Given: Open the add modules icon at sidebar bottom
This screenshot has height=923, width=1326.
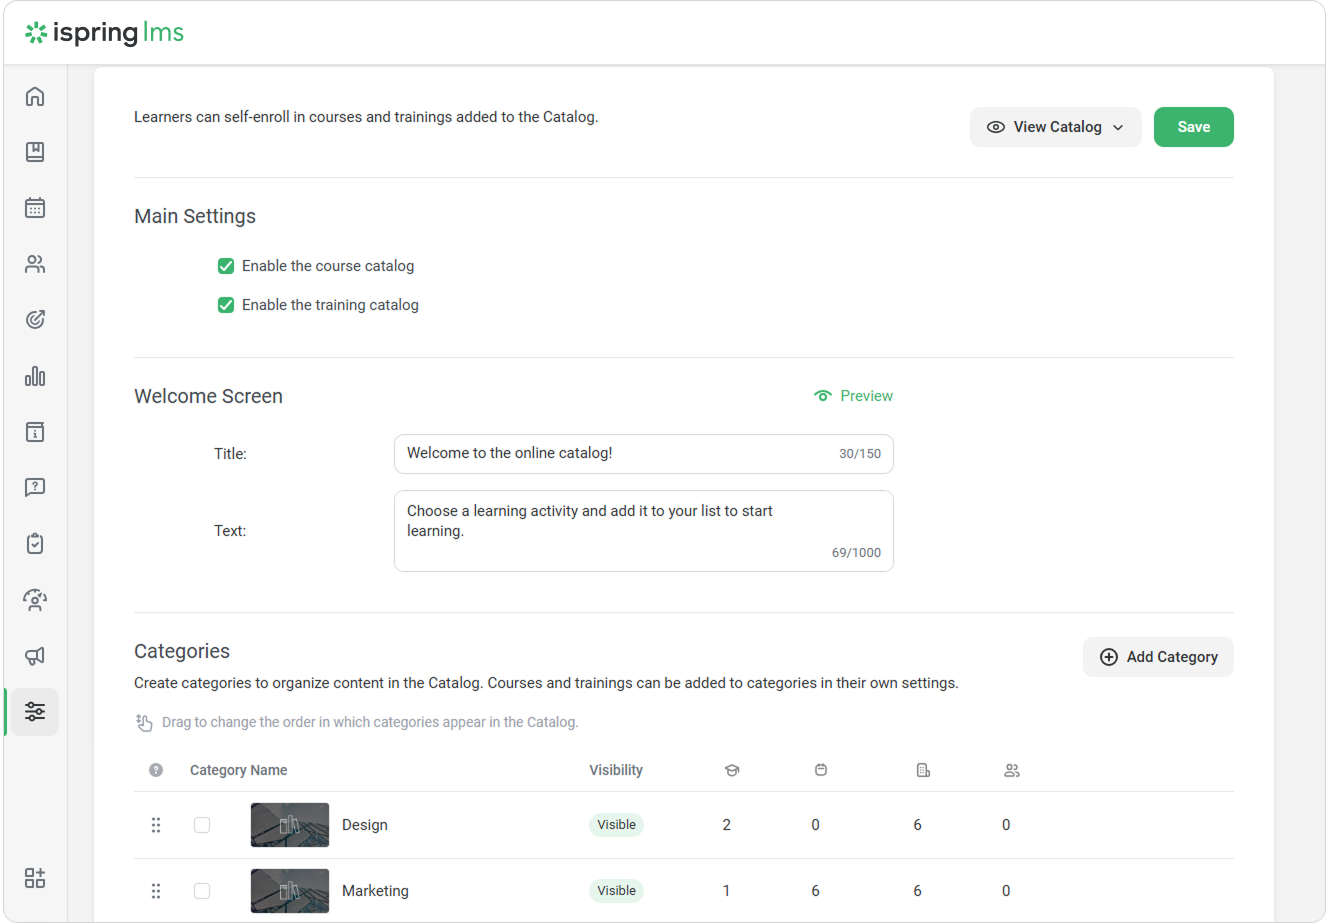Looking at the screenshot, I should 35,878.
